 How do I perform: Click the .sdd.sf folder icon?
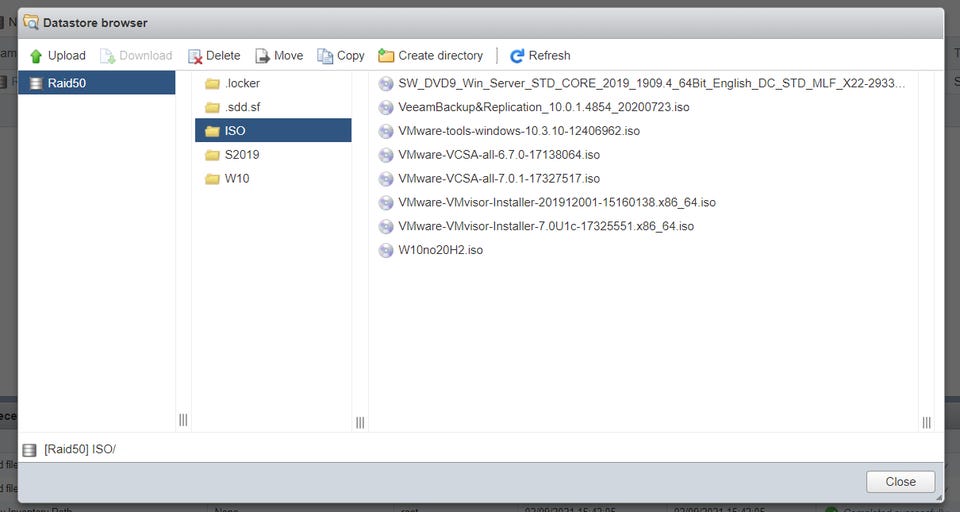212,107
